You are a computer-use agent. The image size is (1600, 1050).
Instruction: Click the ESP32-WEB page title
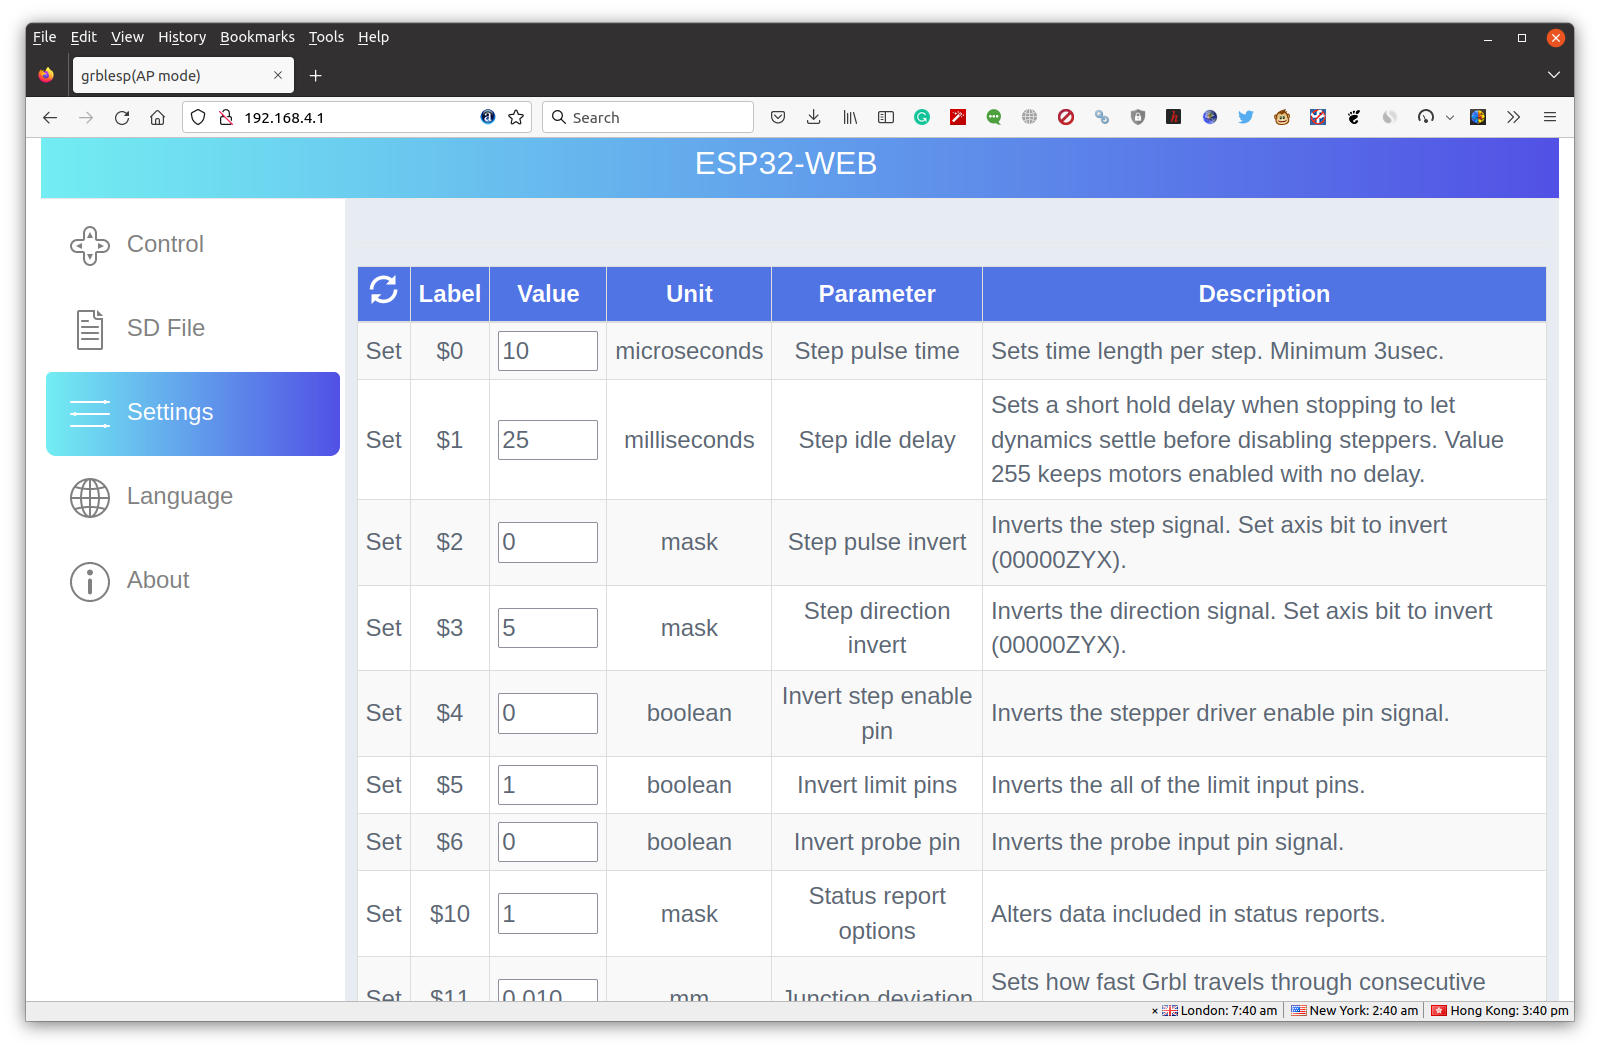786,164
